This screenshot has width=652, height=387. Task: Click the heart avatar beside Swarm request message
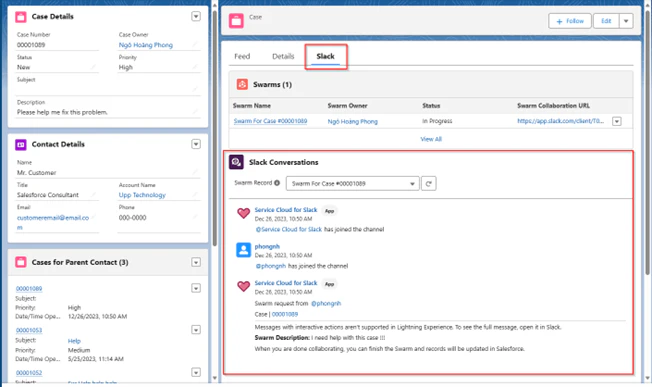243,286
